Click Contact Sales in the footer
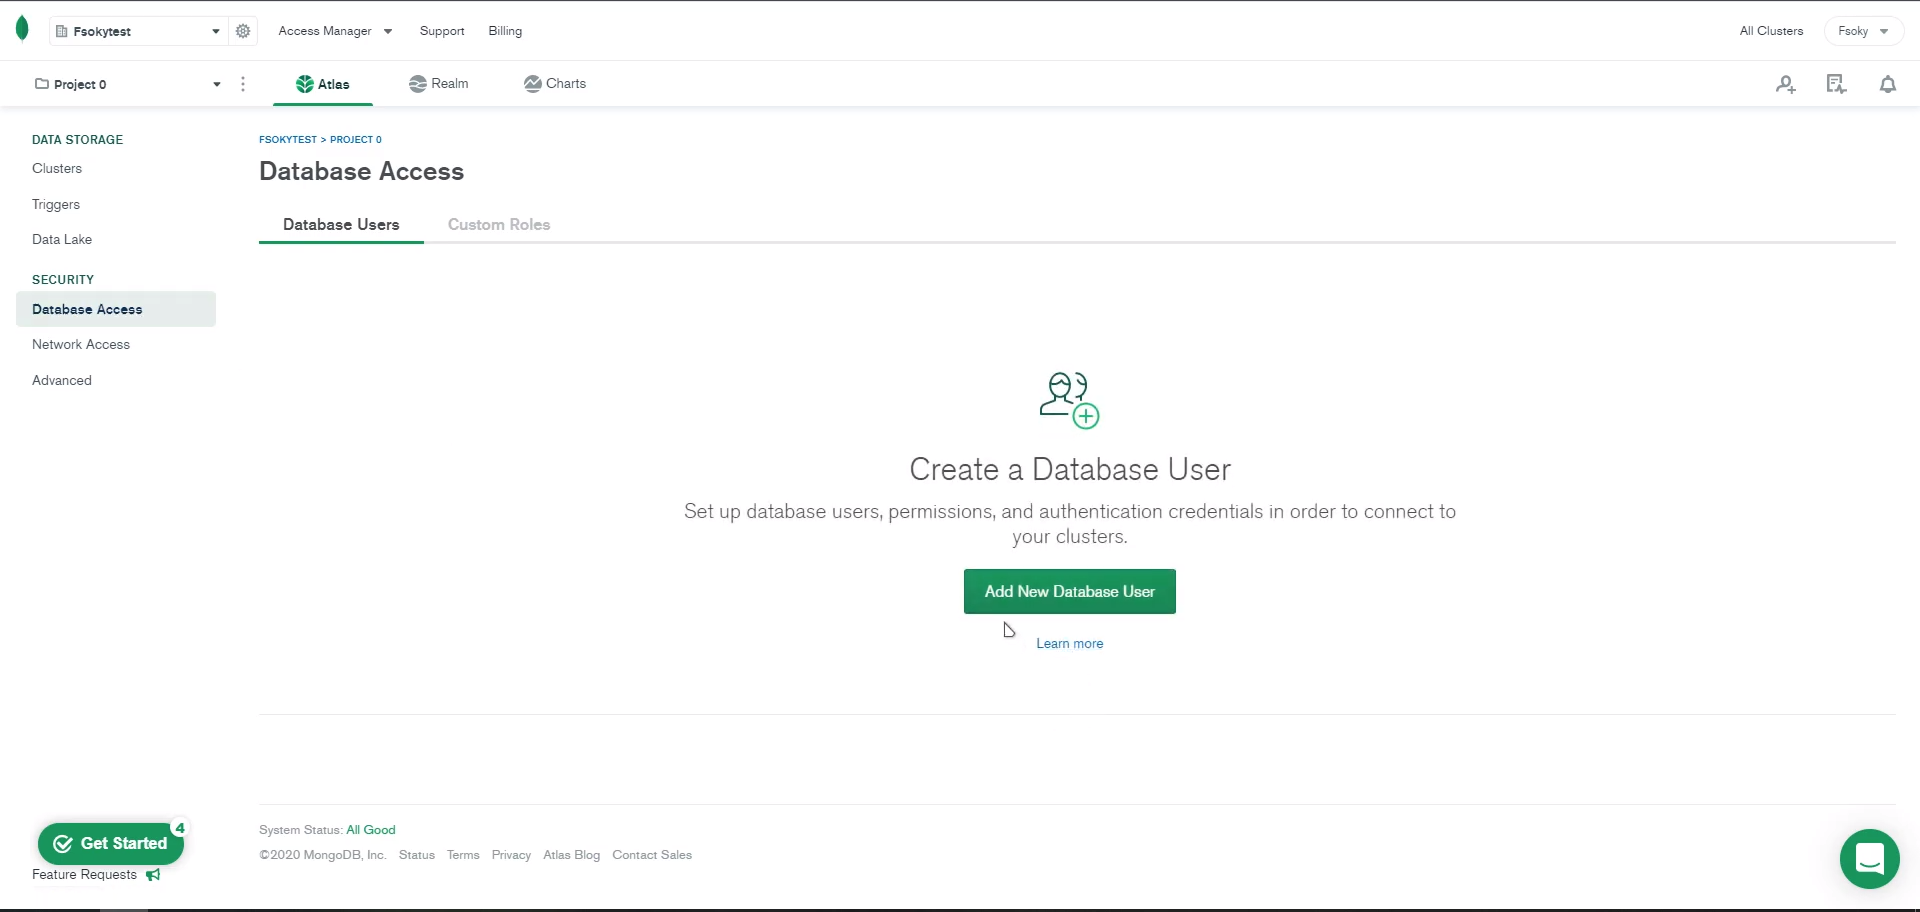Viewport: 1920px width, 912px height. point(652,855)
